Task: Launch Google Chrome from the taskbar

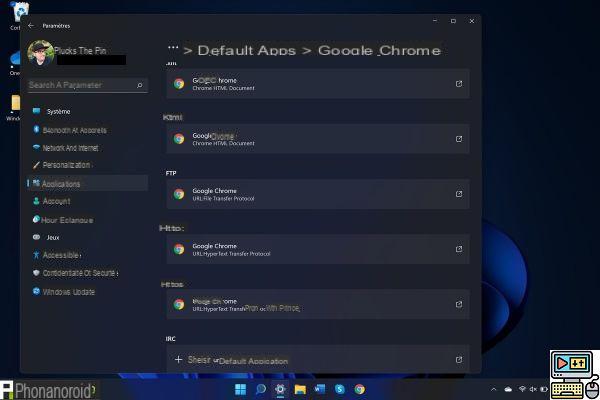Action: tap(359, 389)
